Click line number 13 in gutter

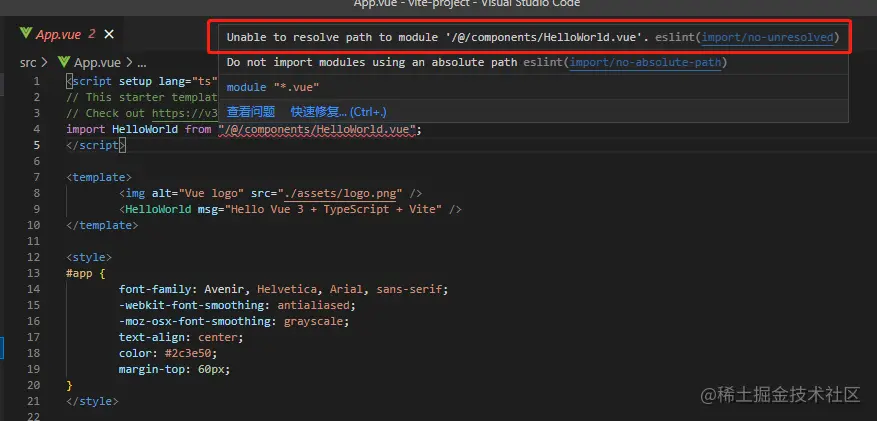click(x=33, y=273)
